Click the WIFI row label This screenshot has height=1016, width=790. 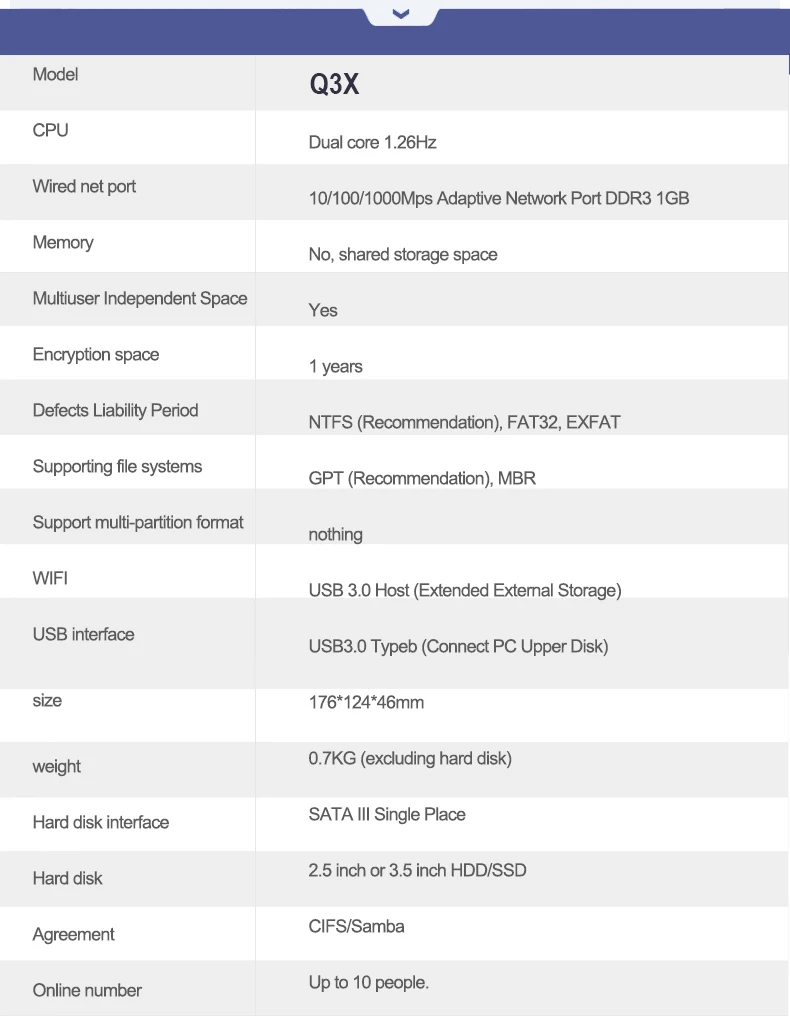pyautogui.click(x=50, y=579)
